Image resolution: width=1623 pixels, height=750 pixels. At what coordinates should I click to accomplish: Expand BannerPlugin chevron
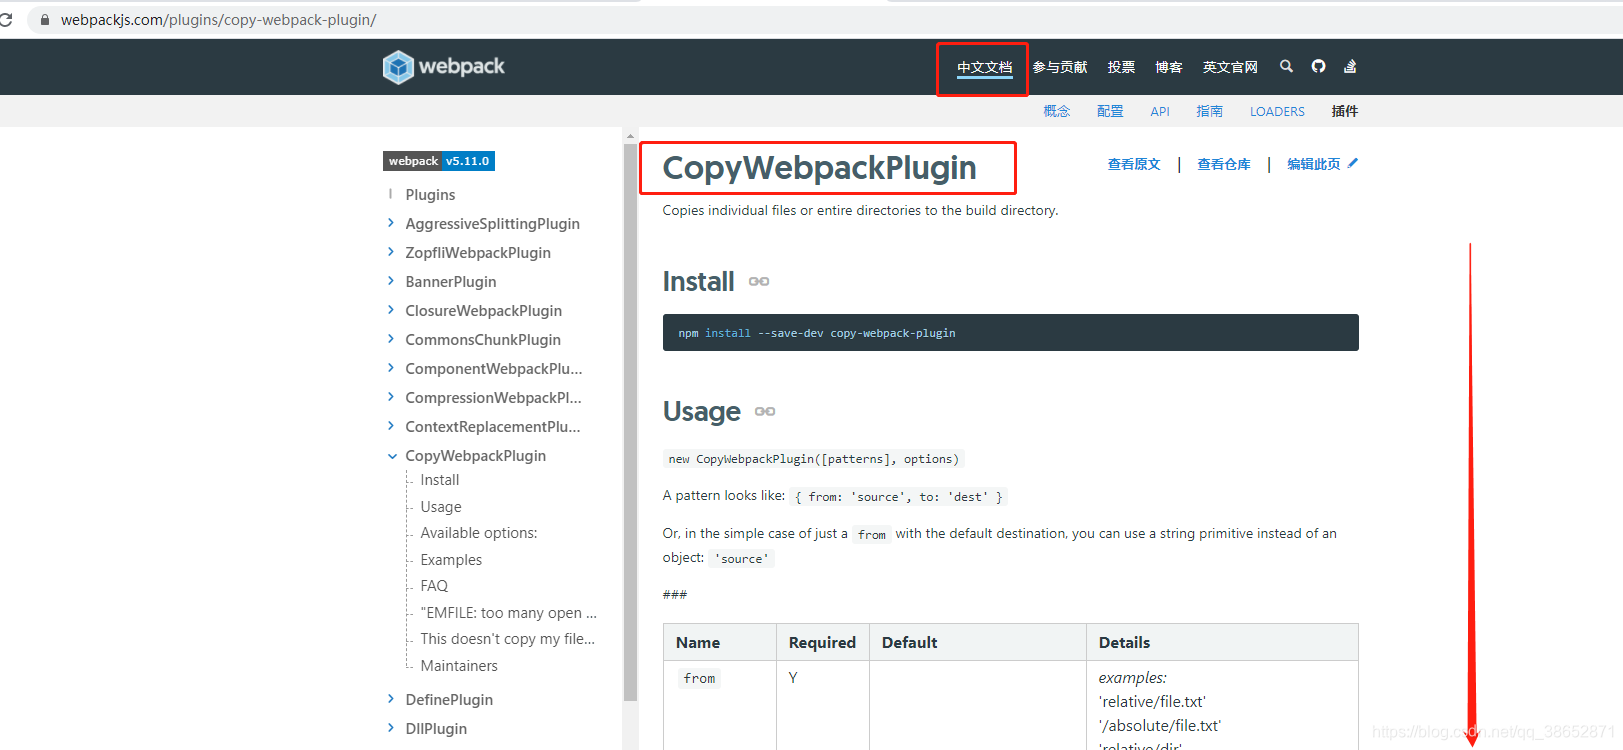391,281
